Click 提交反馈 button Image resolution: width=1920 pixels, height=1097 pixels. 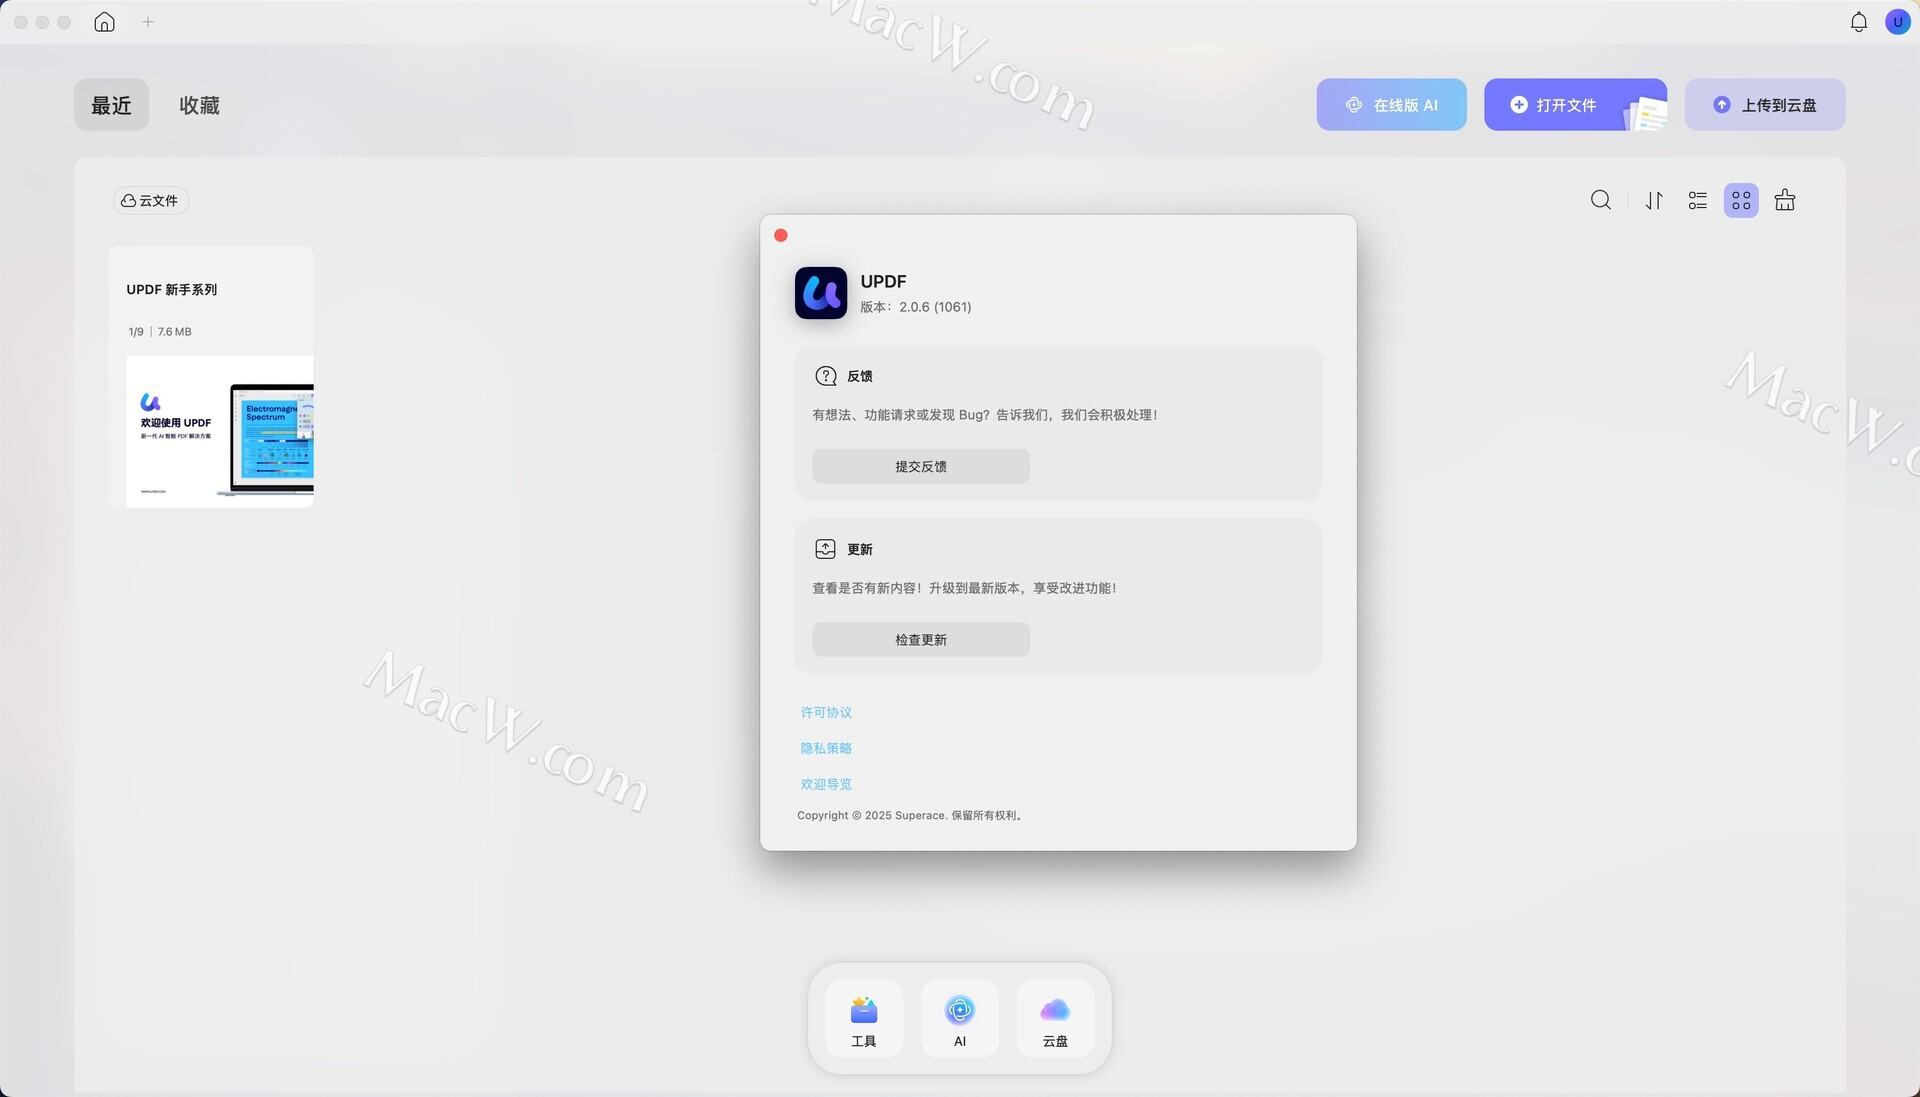(x=921, y=467)
